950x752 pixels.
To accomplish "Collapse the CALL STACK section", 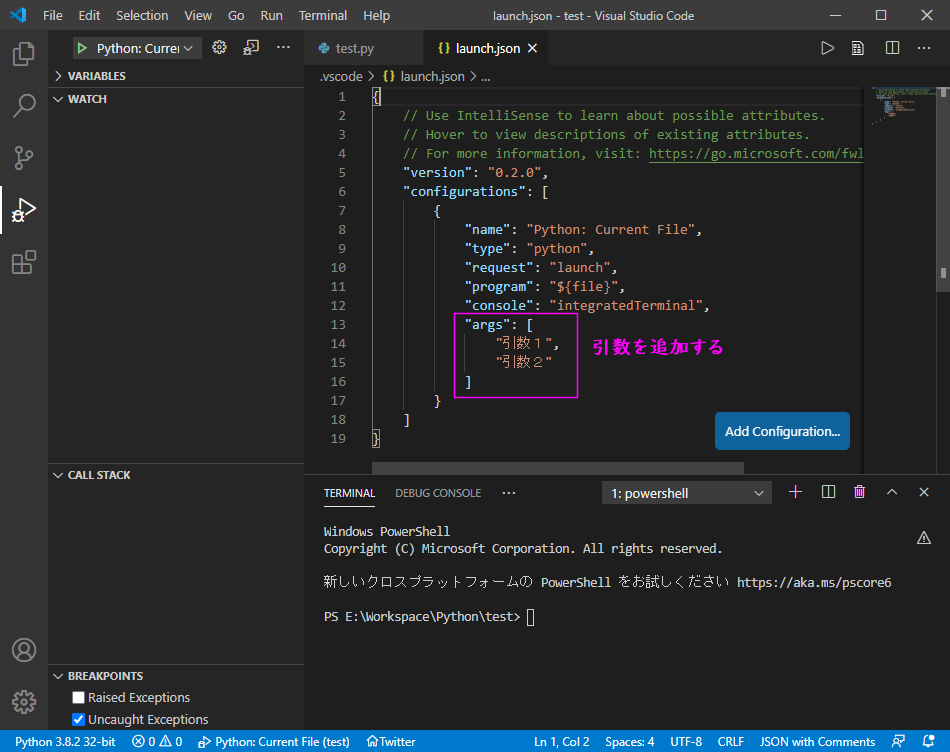I will (176, 475).
